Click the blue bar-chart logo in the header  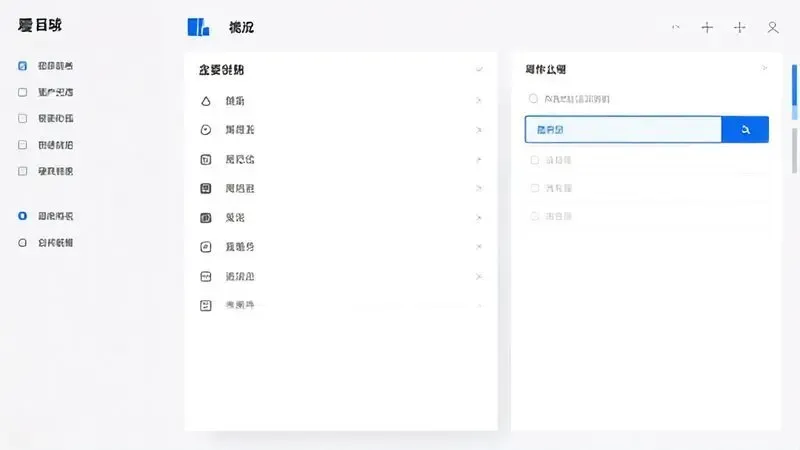coord(198,27)
